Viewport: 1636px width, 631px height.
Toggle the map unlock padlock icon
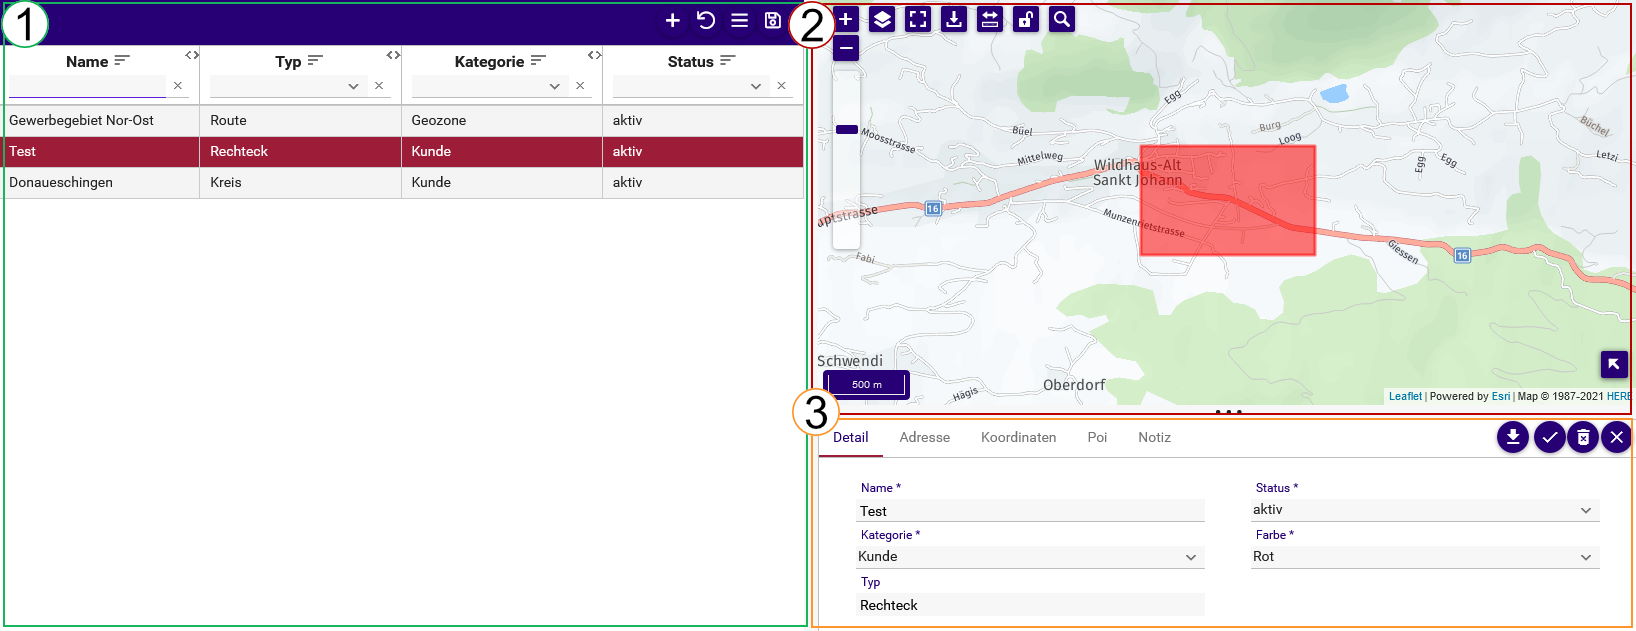pyautogui.click(x=1026, y=19)
